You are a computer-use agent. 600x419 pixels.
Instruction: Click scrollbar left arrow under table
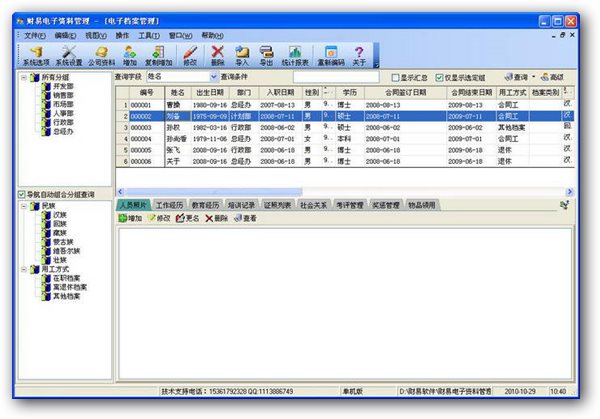pyautogui.click(x=120, y=191)
